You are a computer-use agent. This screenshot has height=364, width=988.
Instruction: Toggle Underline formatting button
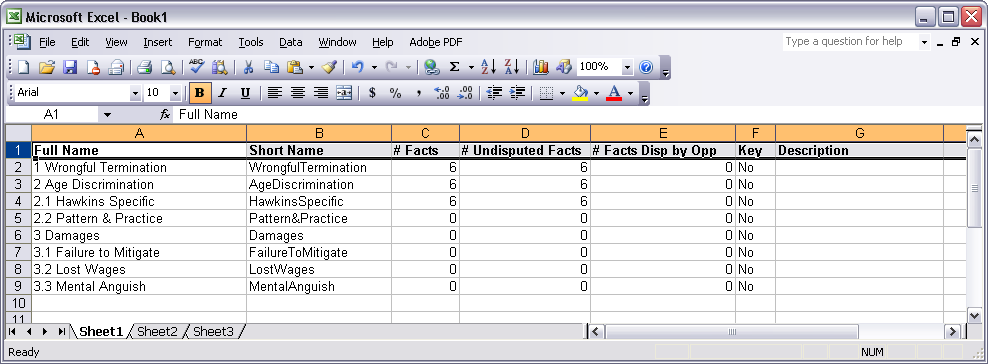tap(246, 93)
